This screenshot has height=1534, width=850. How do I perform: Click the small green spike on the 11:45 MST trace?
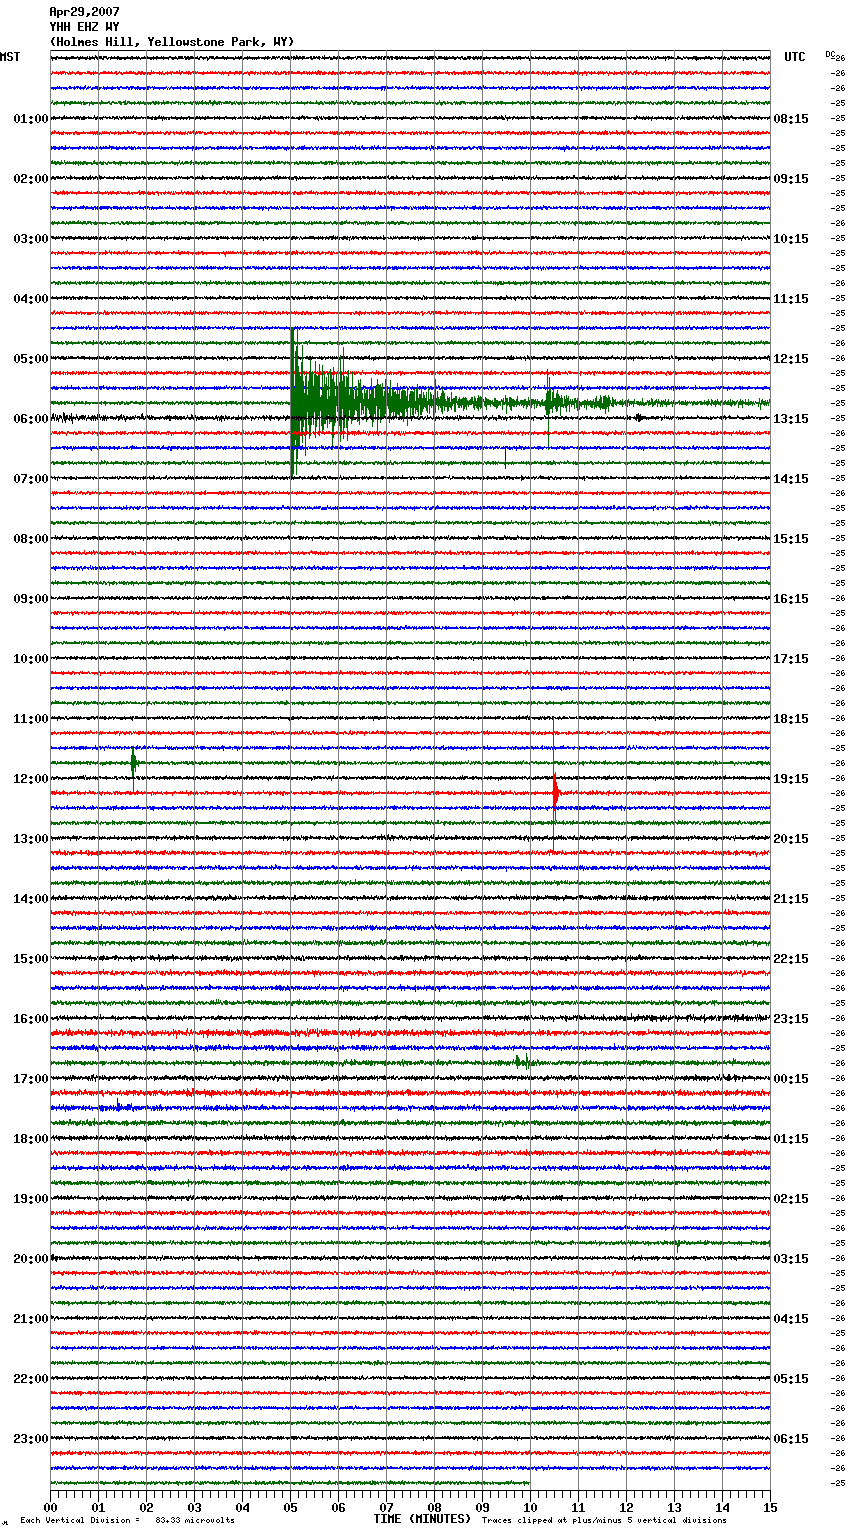coord(133,763)
